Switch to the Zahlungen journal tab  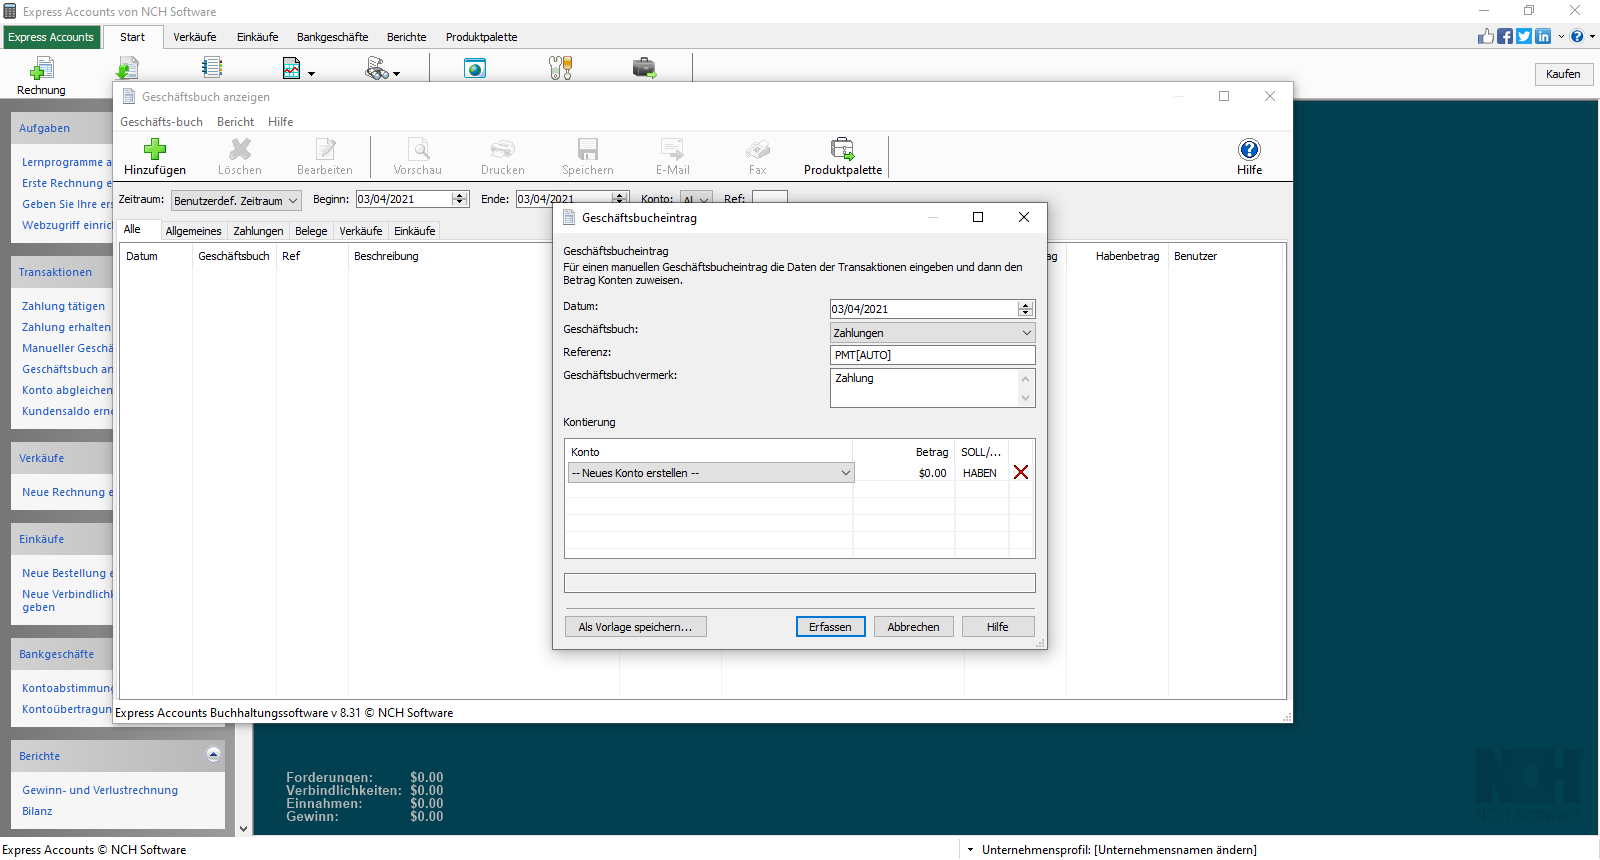pyautogui.click(x=259, y=231)
